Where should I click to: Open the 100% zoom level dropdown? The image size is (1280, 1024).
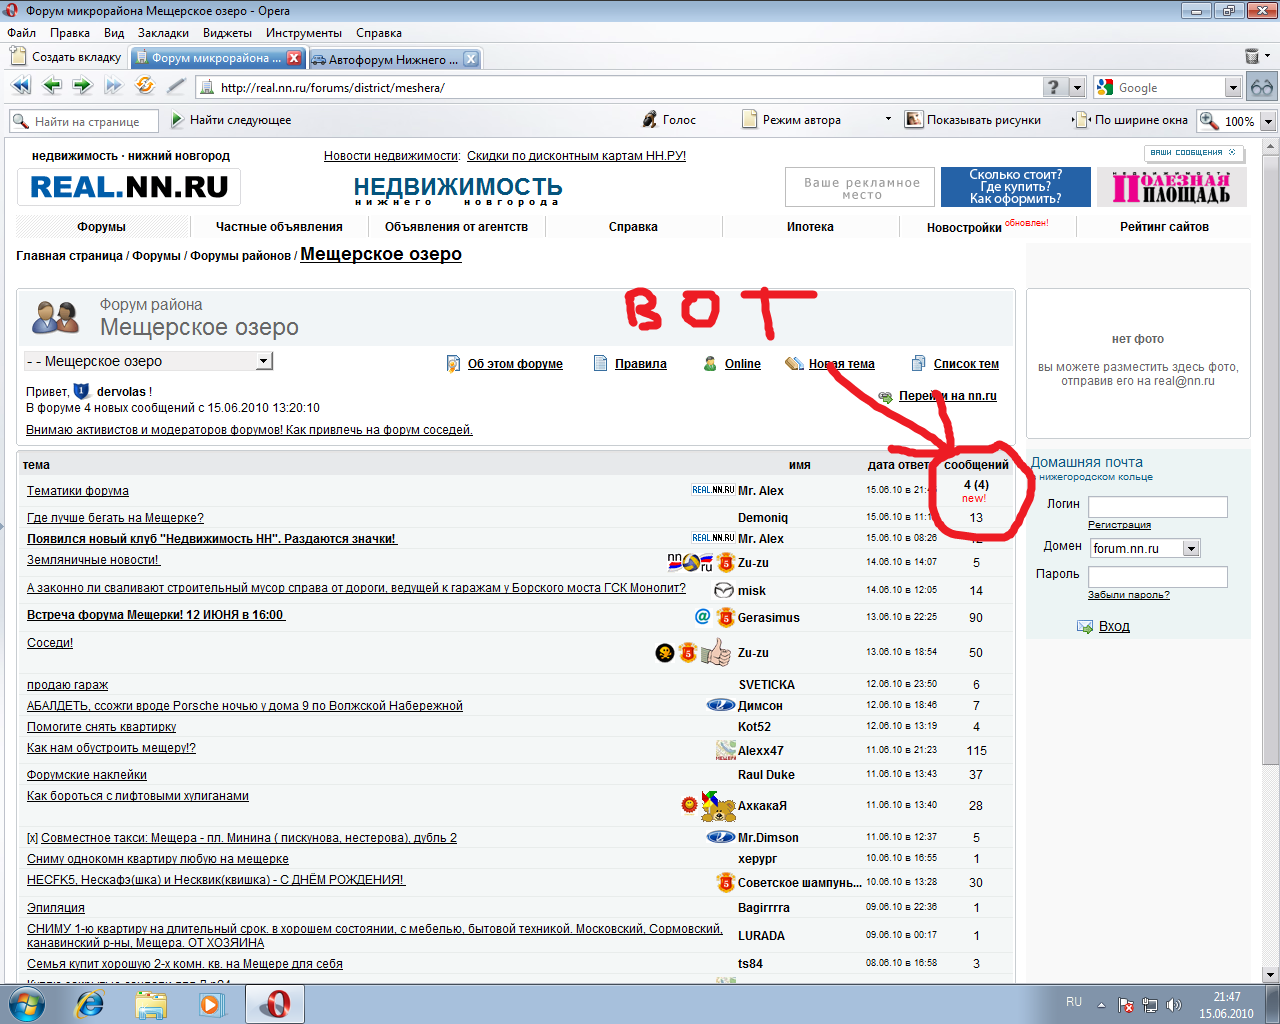1268,121
